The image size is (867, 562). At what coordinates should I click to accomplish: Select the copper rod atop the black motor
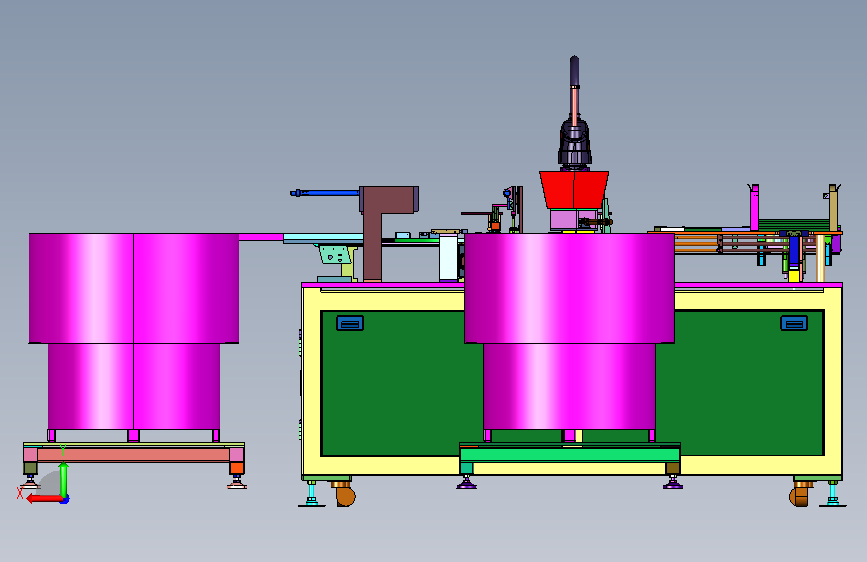coord(574,105)
